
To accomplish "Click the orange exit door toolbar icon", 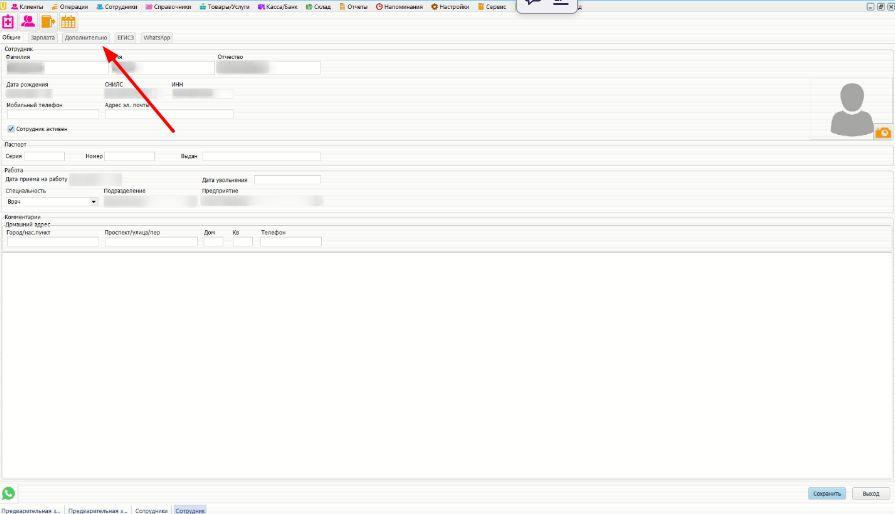I will [x=48, y=21].
